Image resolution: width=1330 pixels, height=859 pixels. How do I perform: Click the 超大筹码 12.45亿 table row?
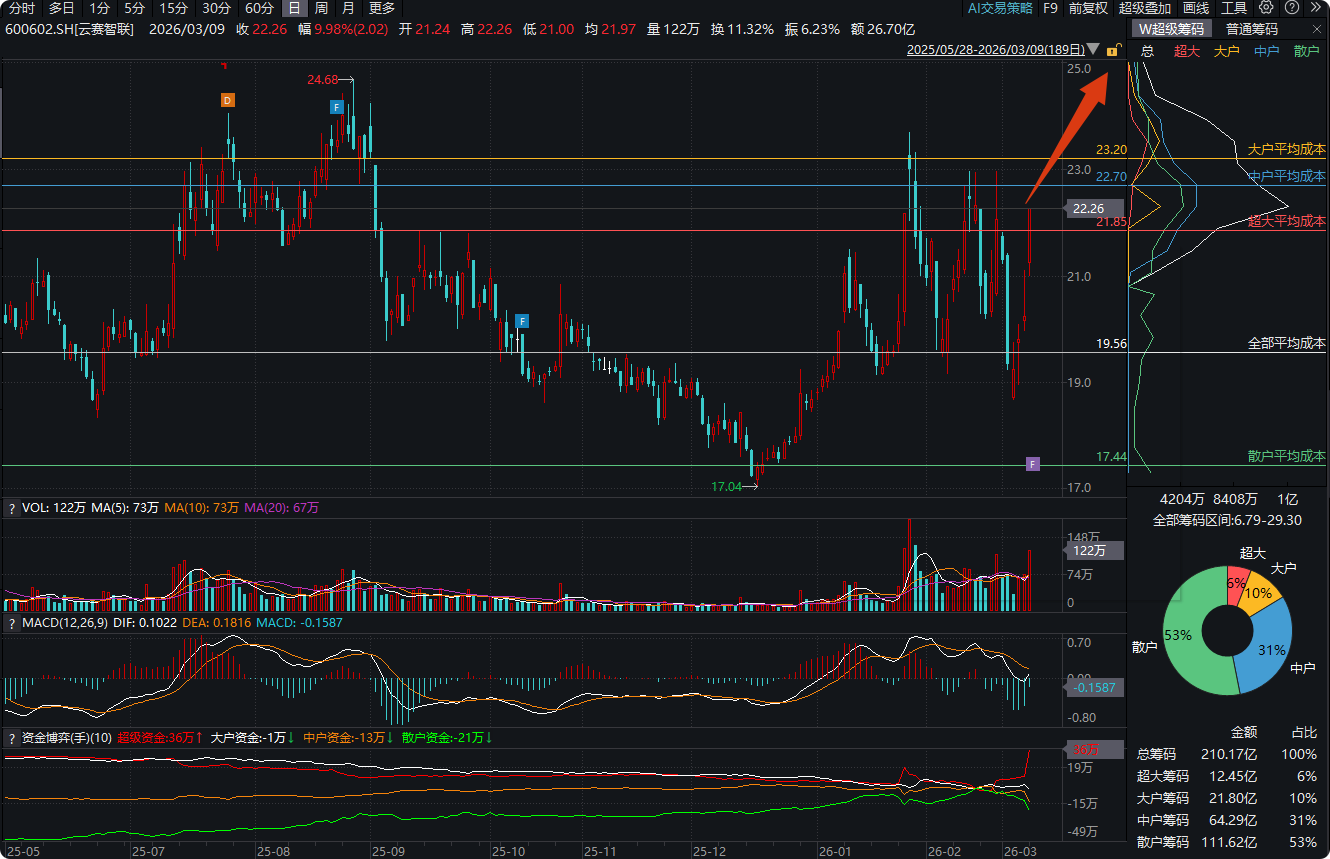pos(1228,776)
